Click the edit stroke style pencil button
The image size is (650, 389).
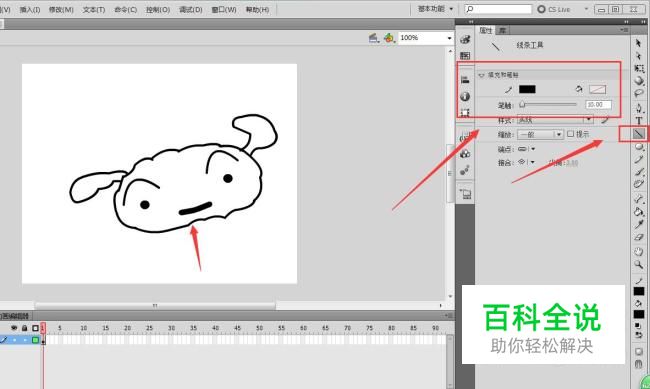pos(605,119)
